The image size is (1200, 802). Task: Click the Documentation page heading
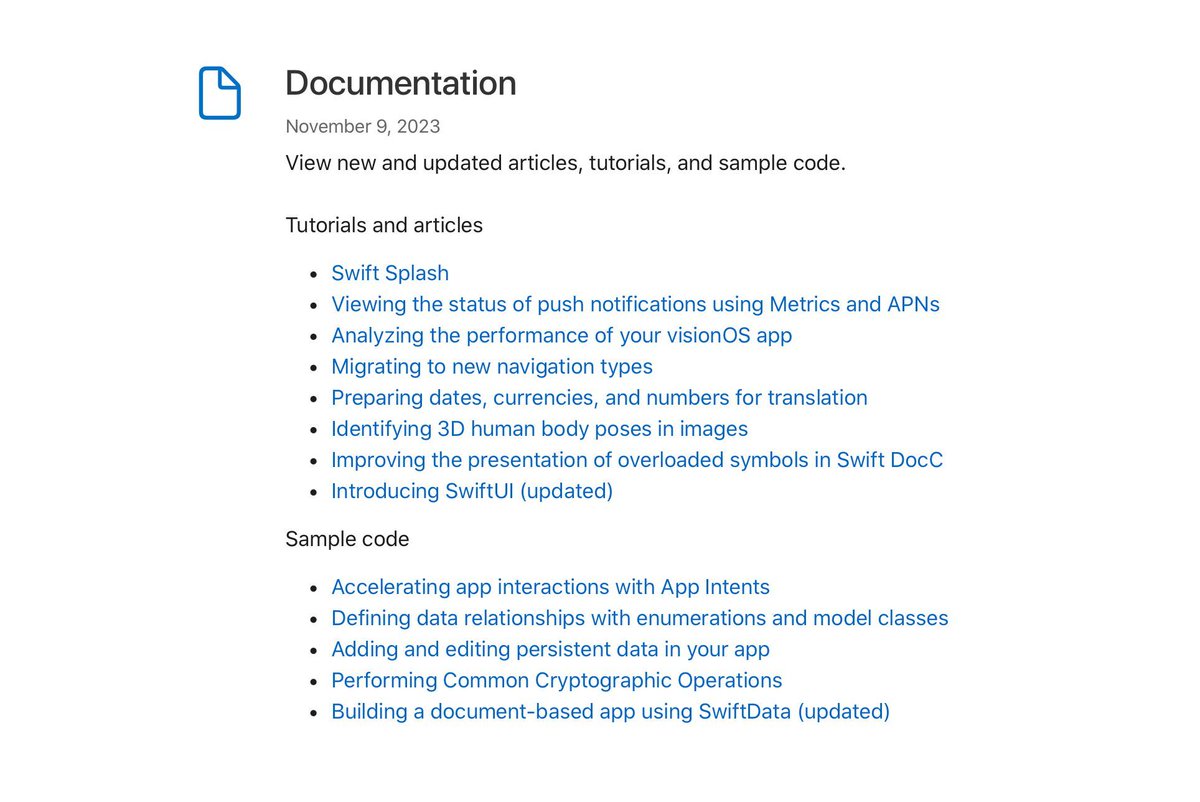pos(401,82)
